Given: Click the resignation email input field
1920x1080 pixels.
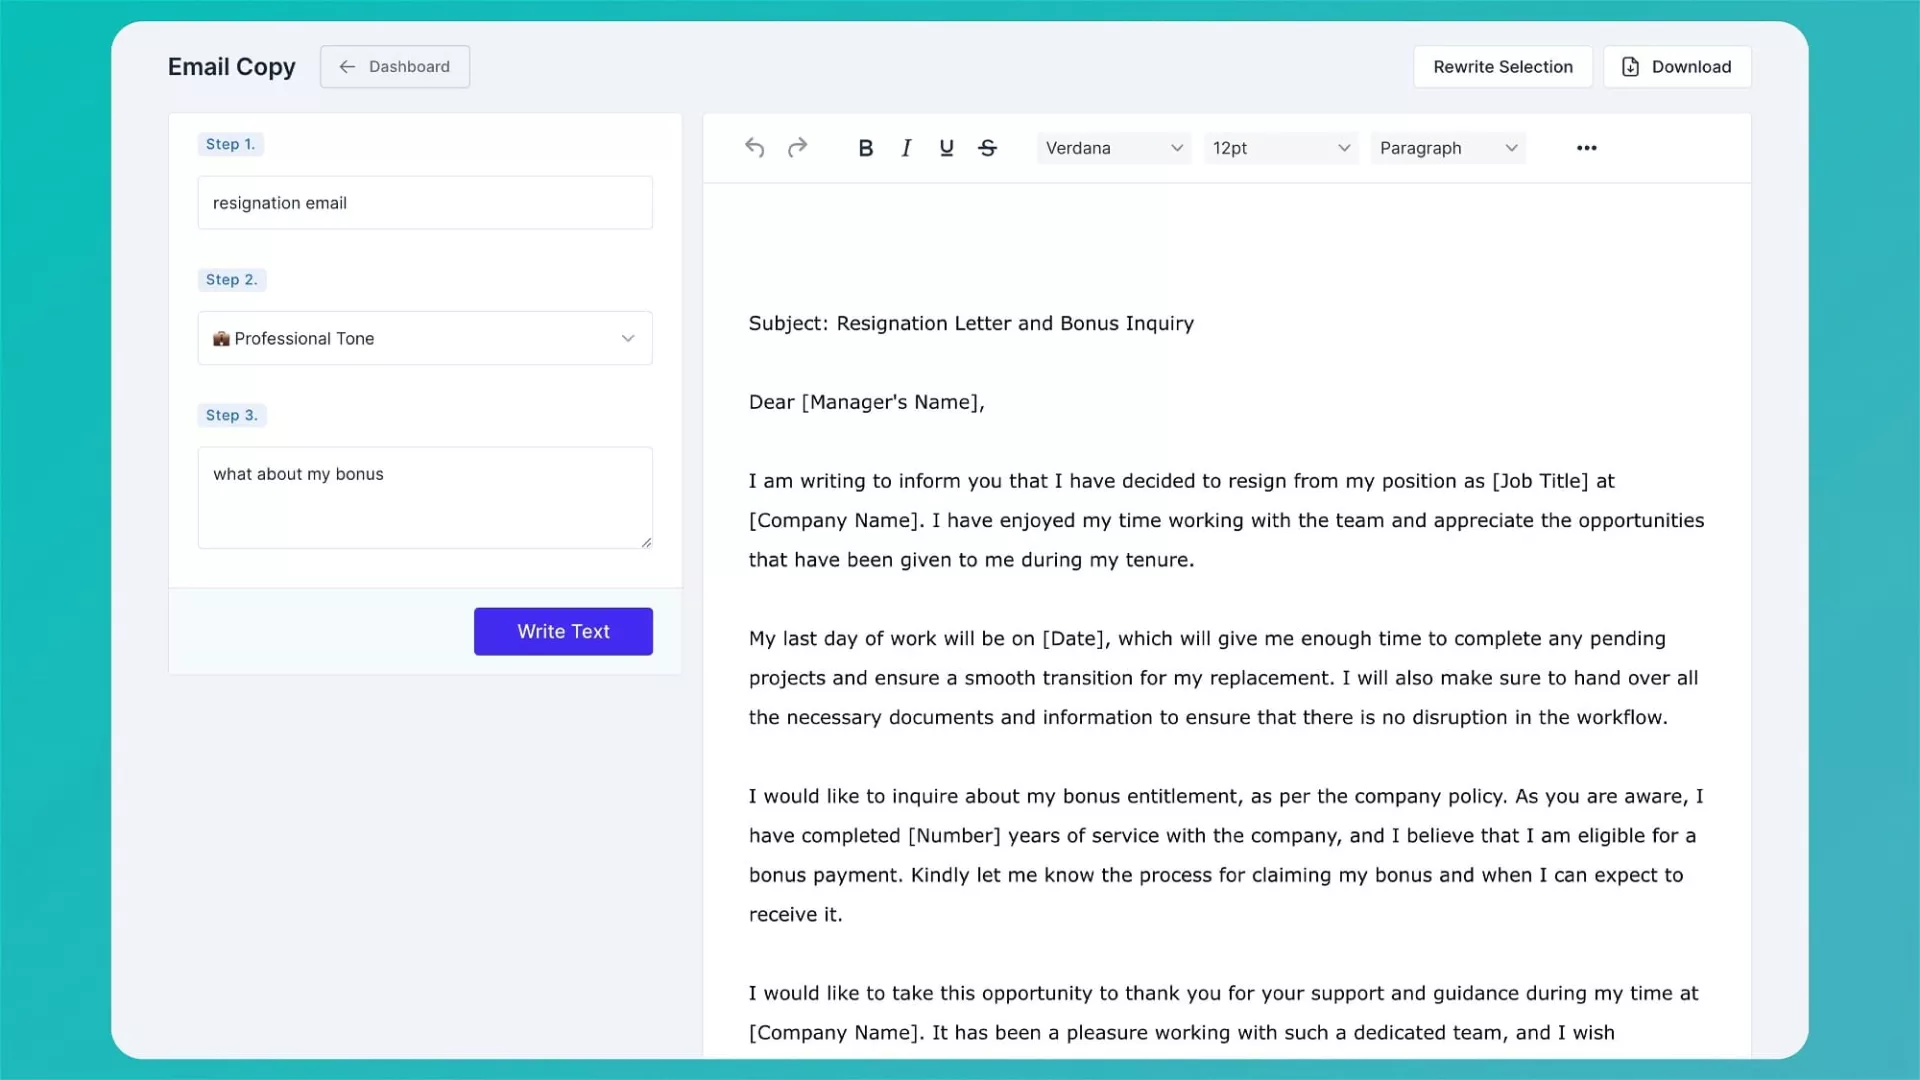Looking at the screenshot, I should (x=425, y=203).
